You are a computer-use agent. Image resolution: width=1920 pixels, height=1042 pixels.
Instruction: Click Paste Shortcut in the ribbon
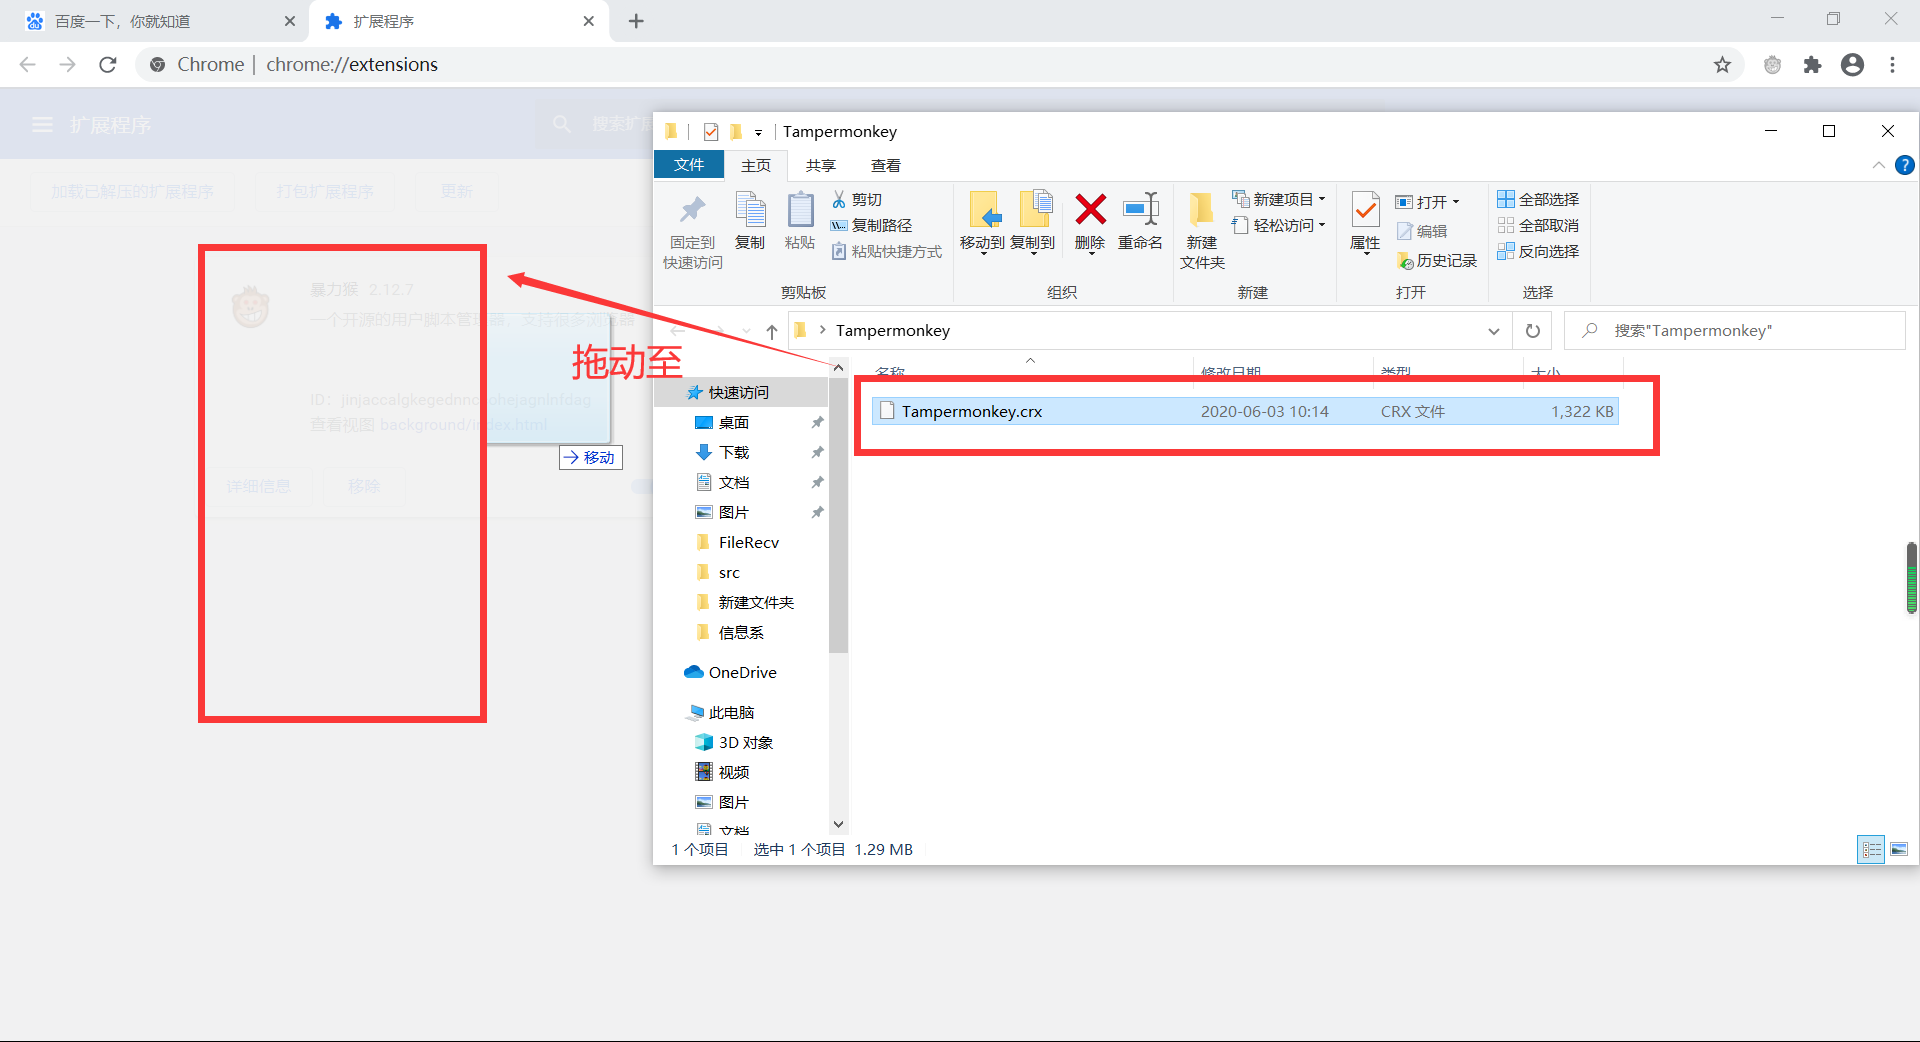[887, 251]
